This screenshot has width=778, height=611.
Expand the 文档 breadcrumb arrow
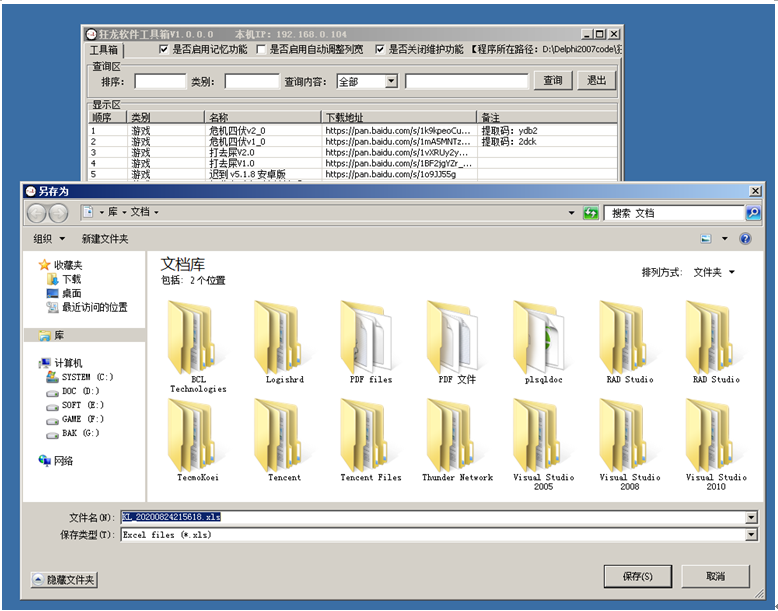pos(156,212)
